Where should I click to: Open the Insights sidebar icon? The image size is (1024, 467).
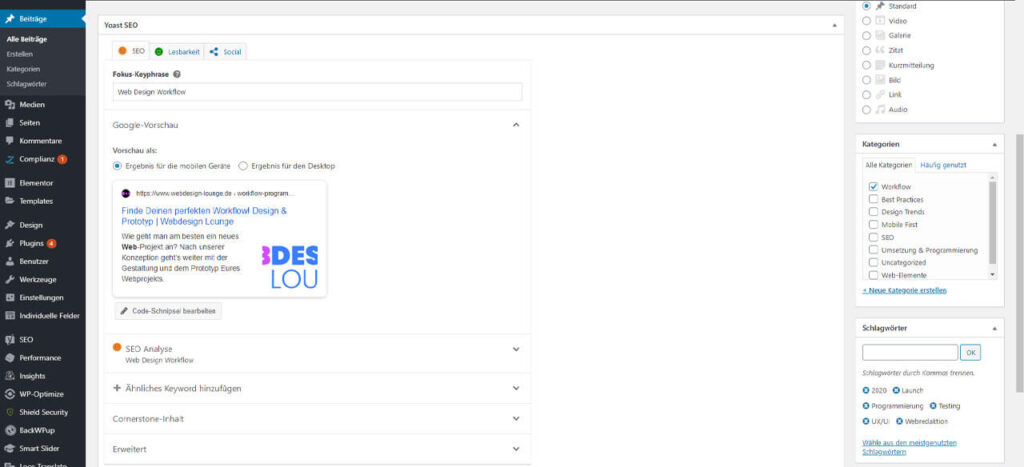tap(10, 376)
